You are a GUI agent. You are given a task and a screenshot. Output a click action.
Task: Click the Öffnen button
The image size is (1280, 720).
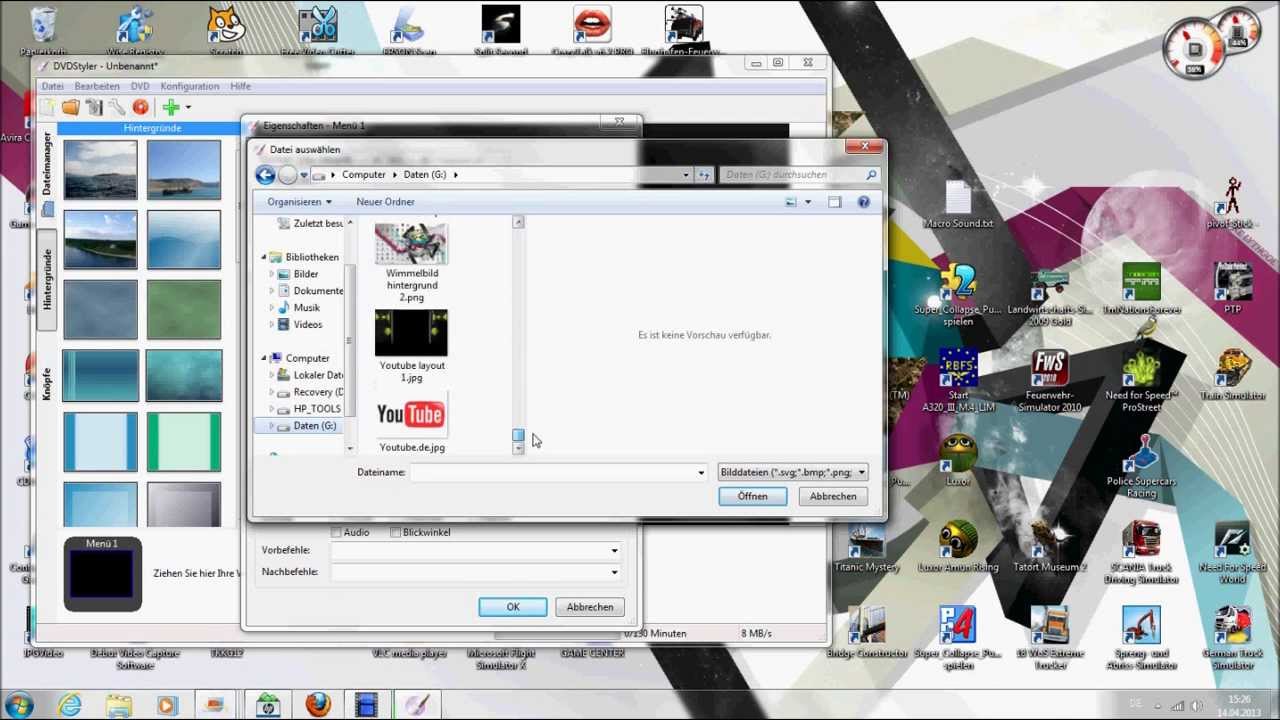[x=753, y=497]
